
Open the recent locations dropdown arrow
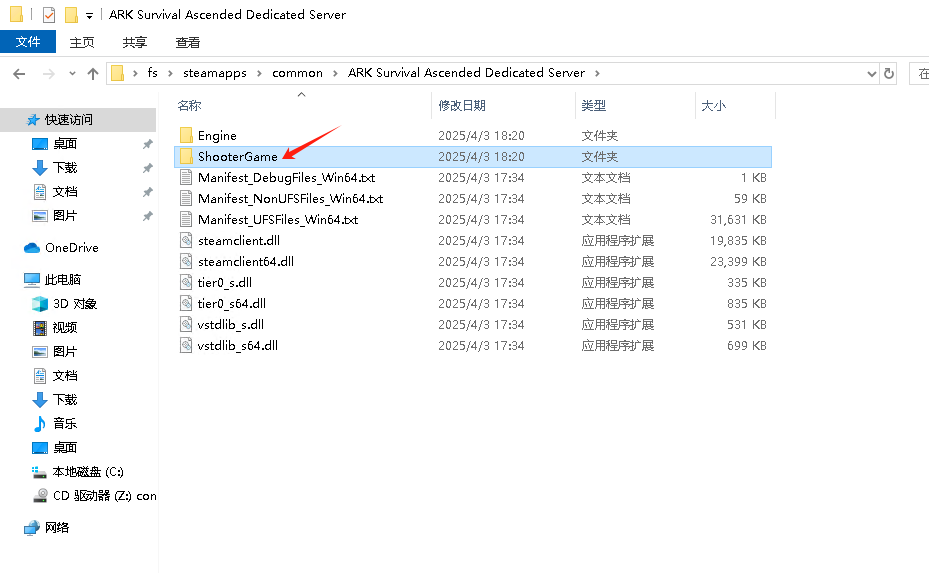pos(72,73)
